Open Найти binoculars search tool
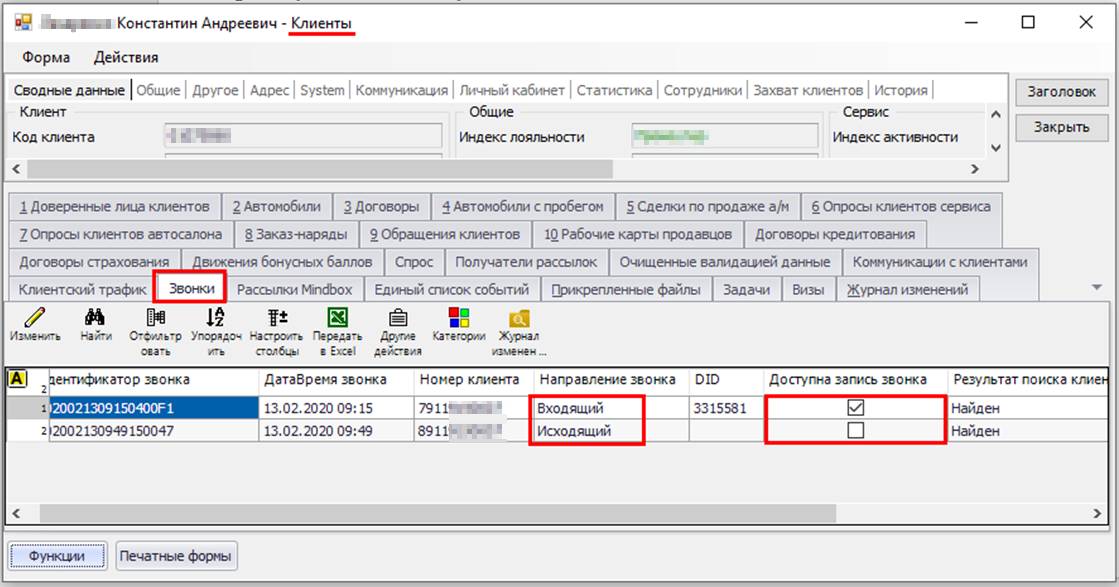This screenshot has height=587, width=1119. (96, 318)
